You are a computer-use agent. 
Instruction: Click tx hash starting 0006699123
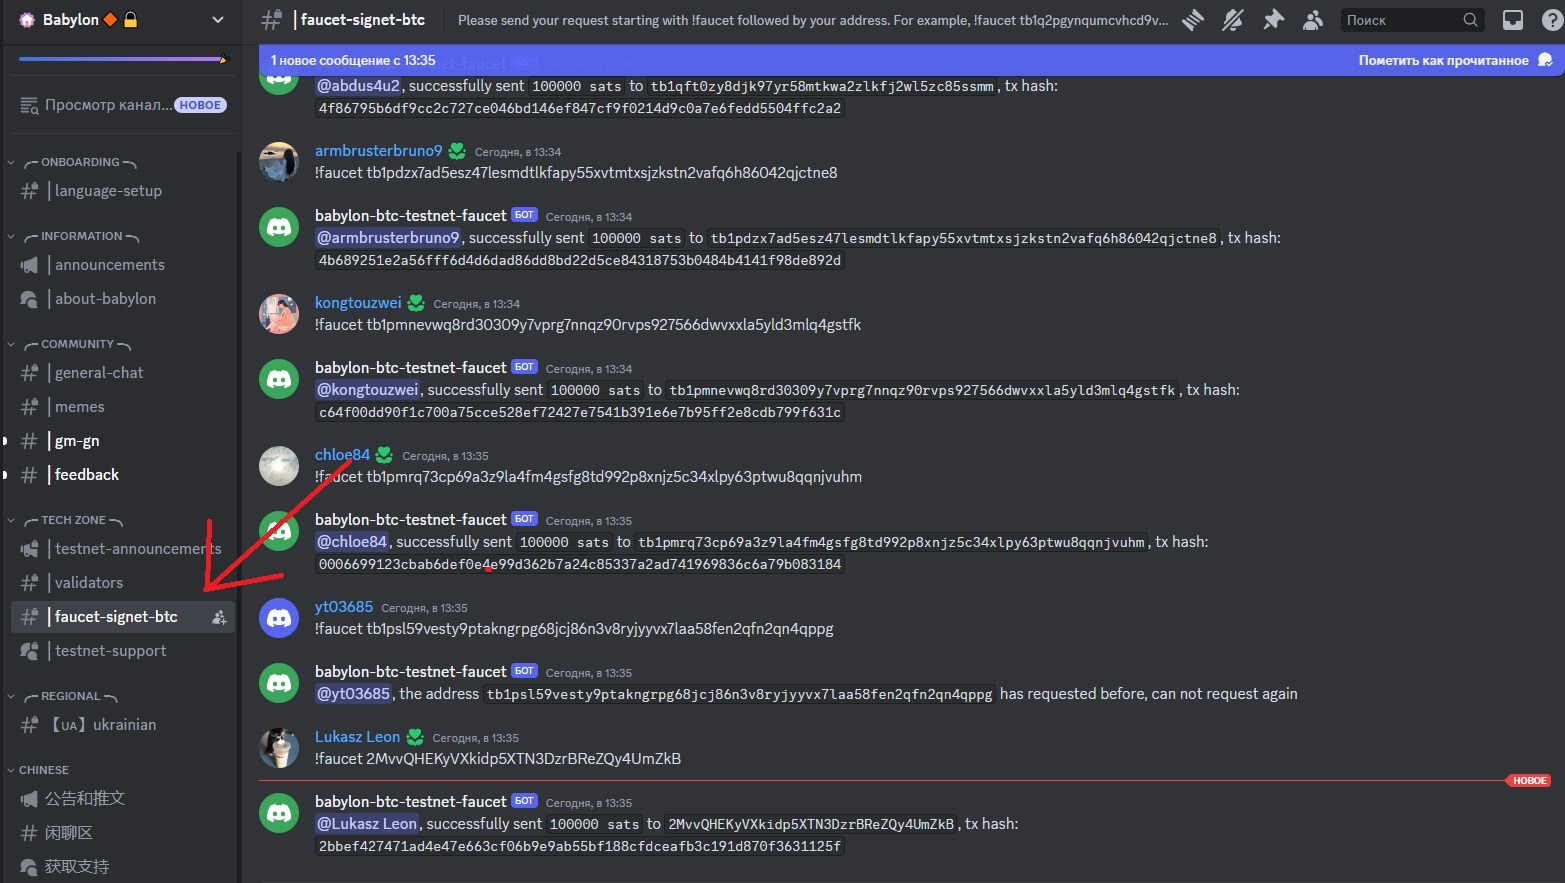click(580, 564)
